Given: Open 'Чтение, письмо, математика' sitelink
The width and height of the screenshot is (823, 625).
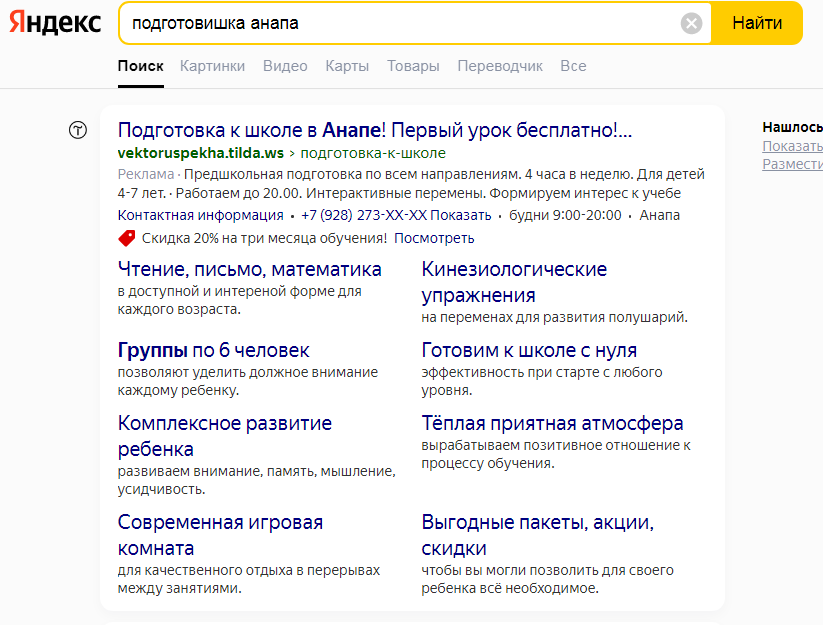Looking at the screenshot, I should (249, 269).
